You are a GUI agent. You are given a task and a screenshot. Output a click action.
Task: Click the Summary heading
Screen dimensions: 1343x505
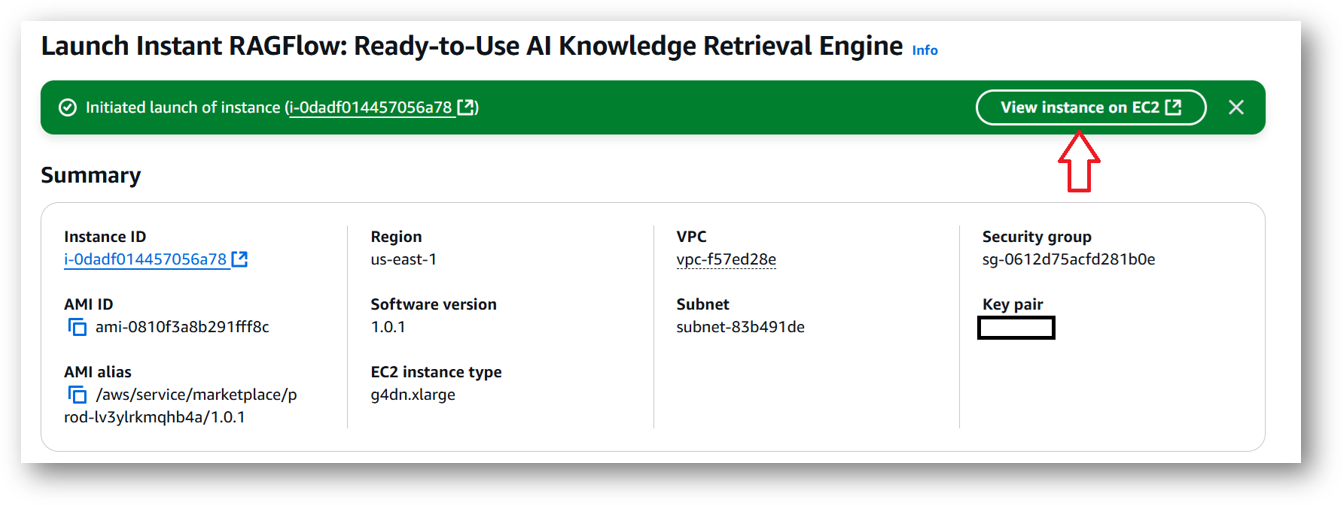point(91,175)
